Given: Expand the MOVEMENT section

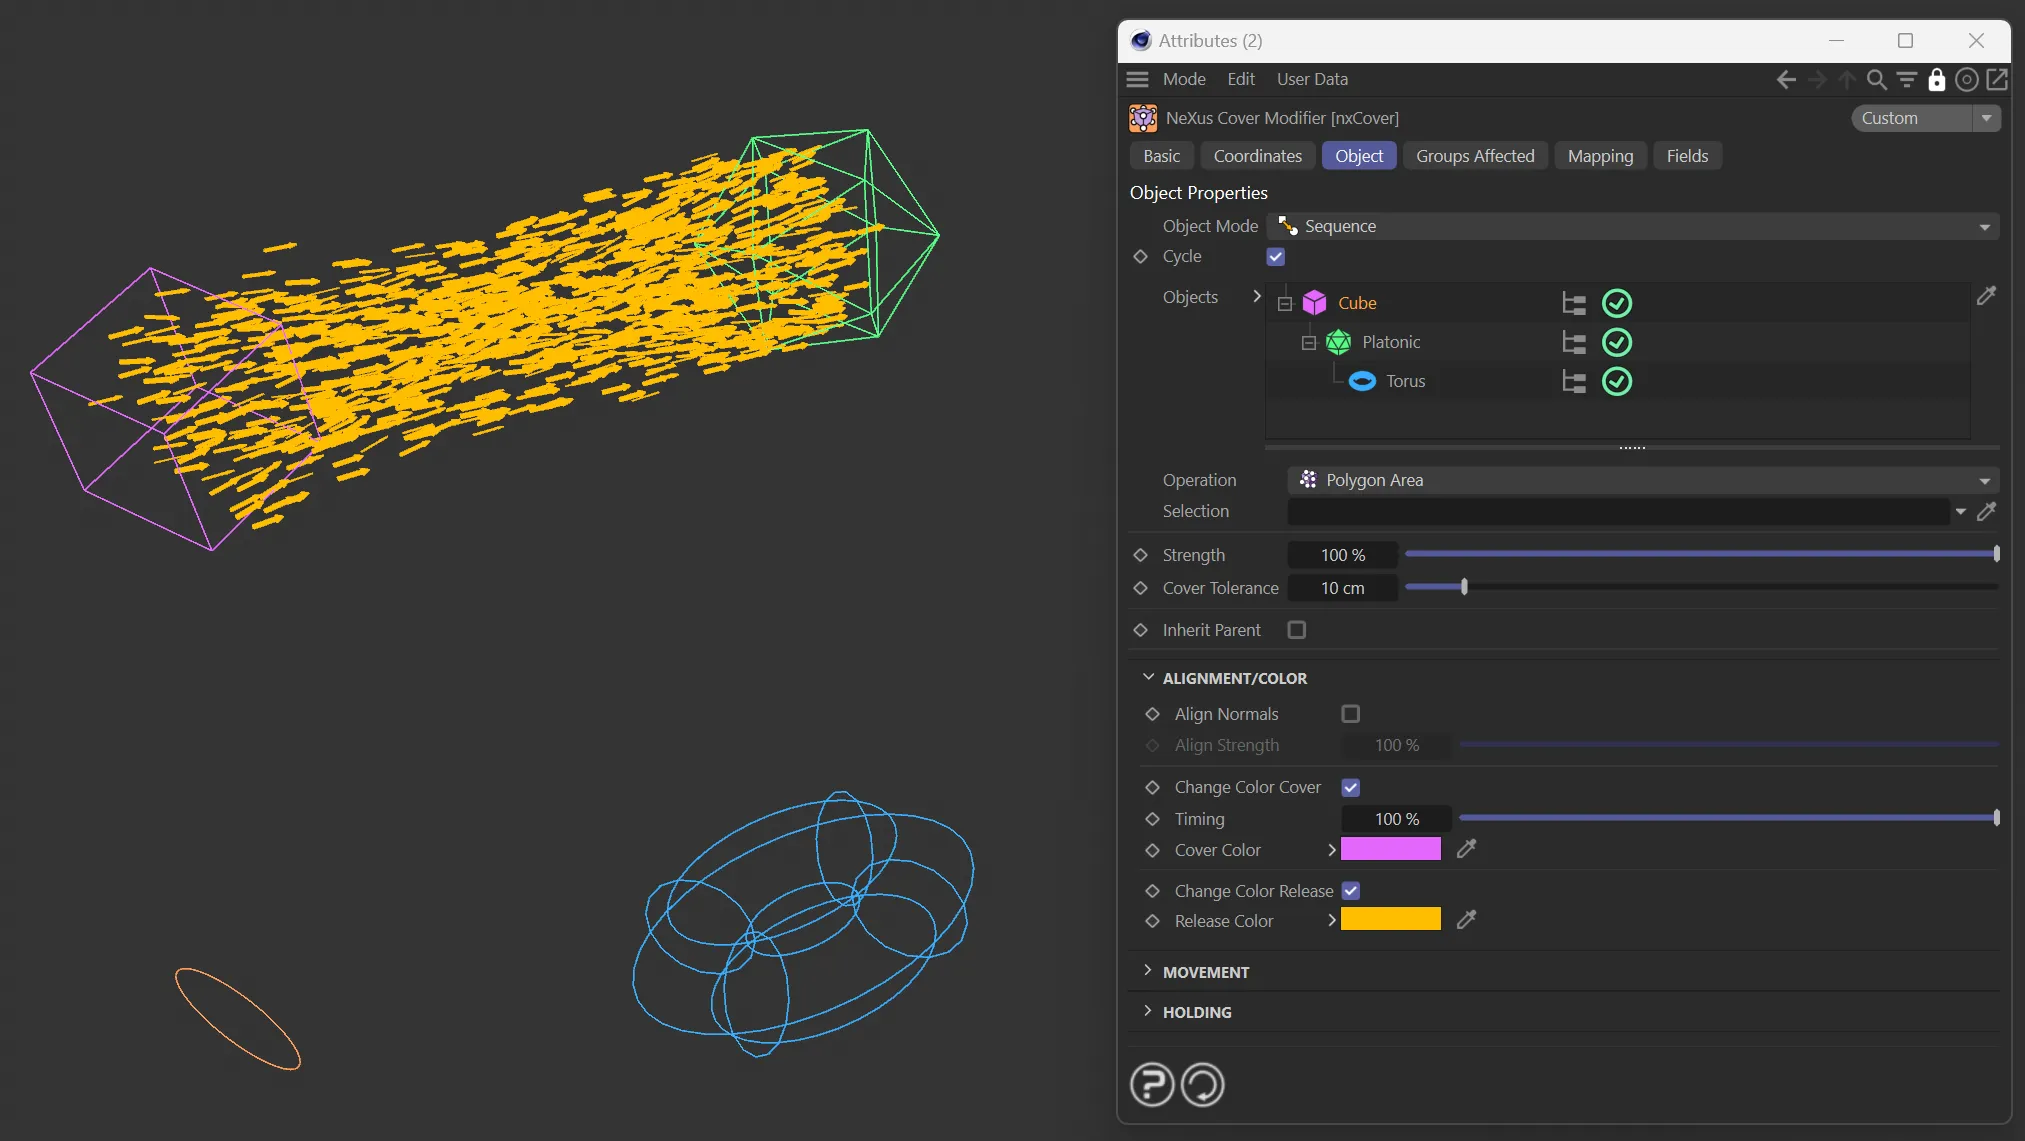Looking at the screenshot, I should 1205,972.
